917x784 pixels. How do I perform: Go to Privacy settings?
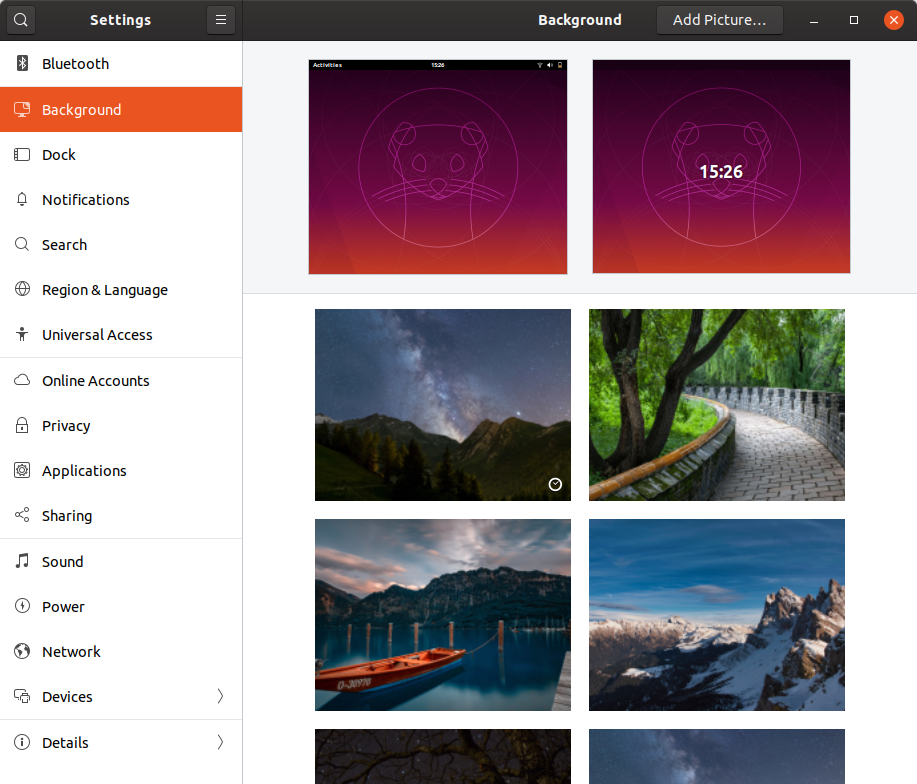[121, 426]
